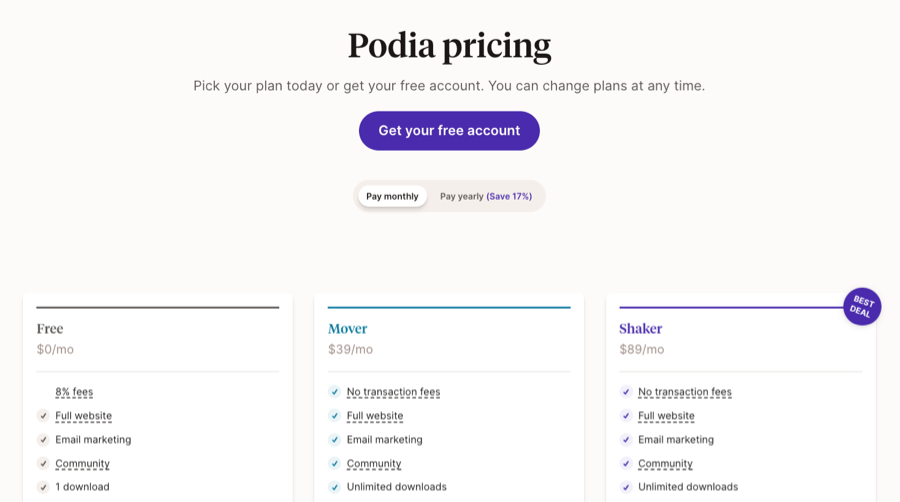Viewport: 900px width, 502px height.
Task: Click checkmark icon next to Free 1 download
Action: pos(43,487)
